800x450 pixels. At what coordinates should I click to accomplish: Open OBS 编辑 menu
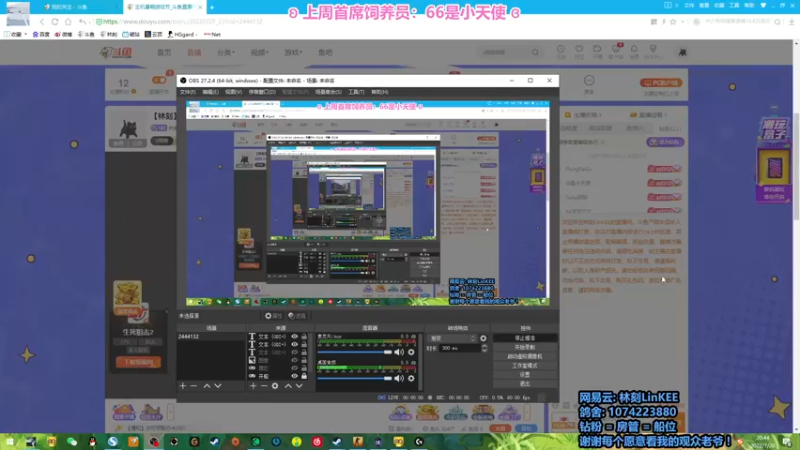click(210, 92)
